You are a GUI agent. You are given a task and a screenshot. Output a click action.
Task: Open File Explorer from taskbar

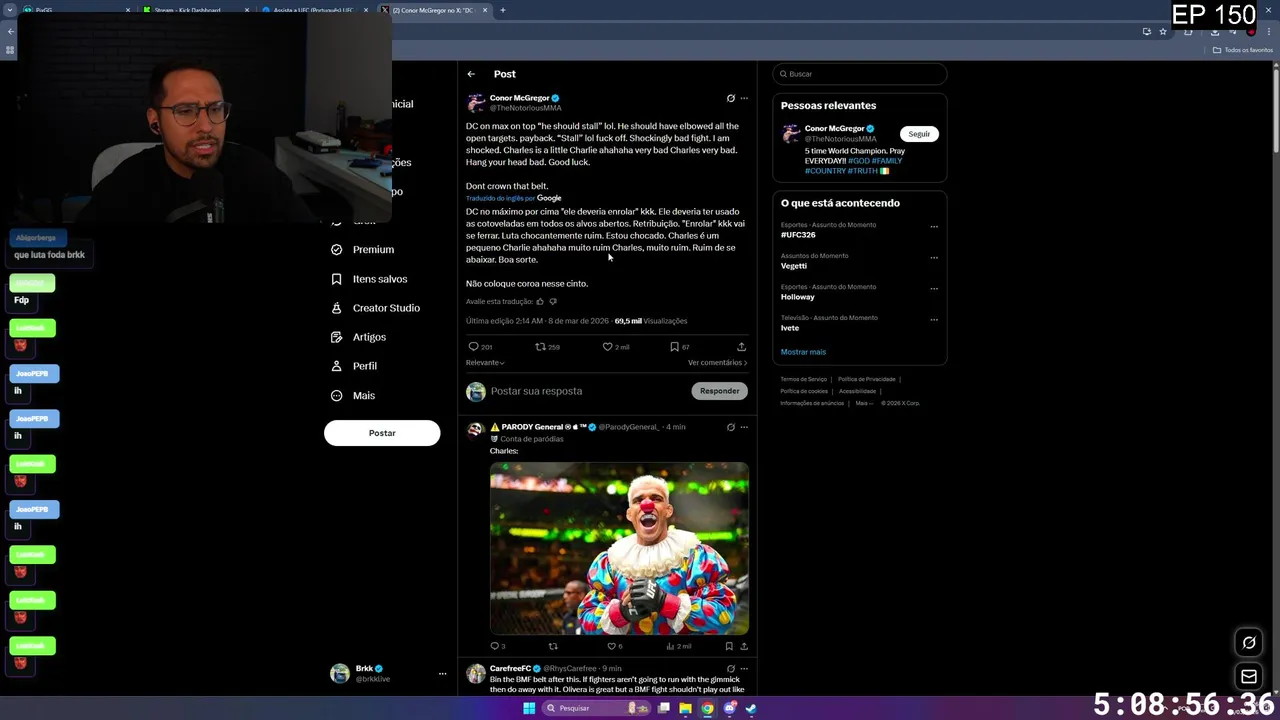click(x=685, y=708)
